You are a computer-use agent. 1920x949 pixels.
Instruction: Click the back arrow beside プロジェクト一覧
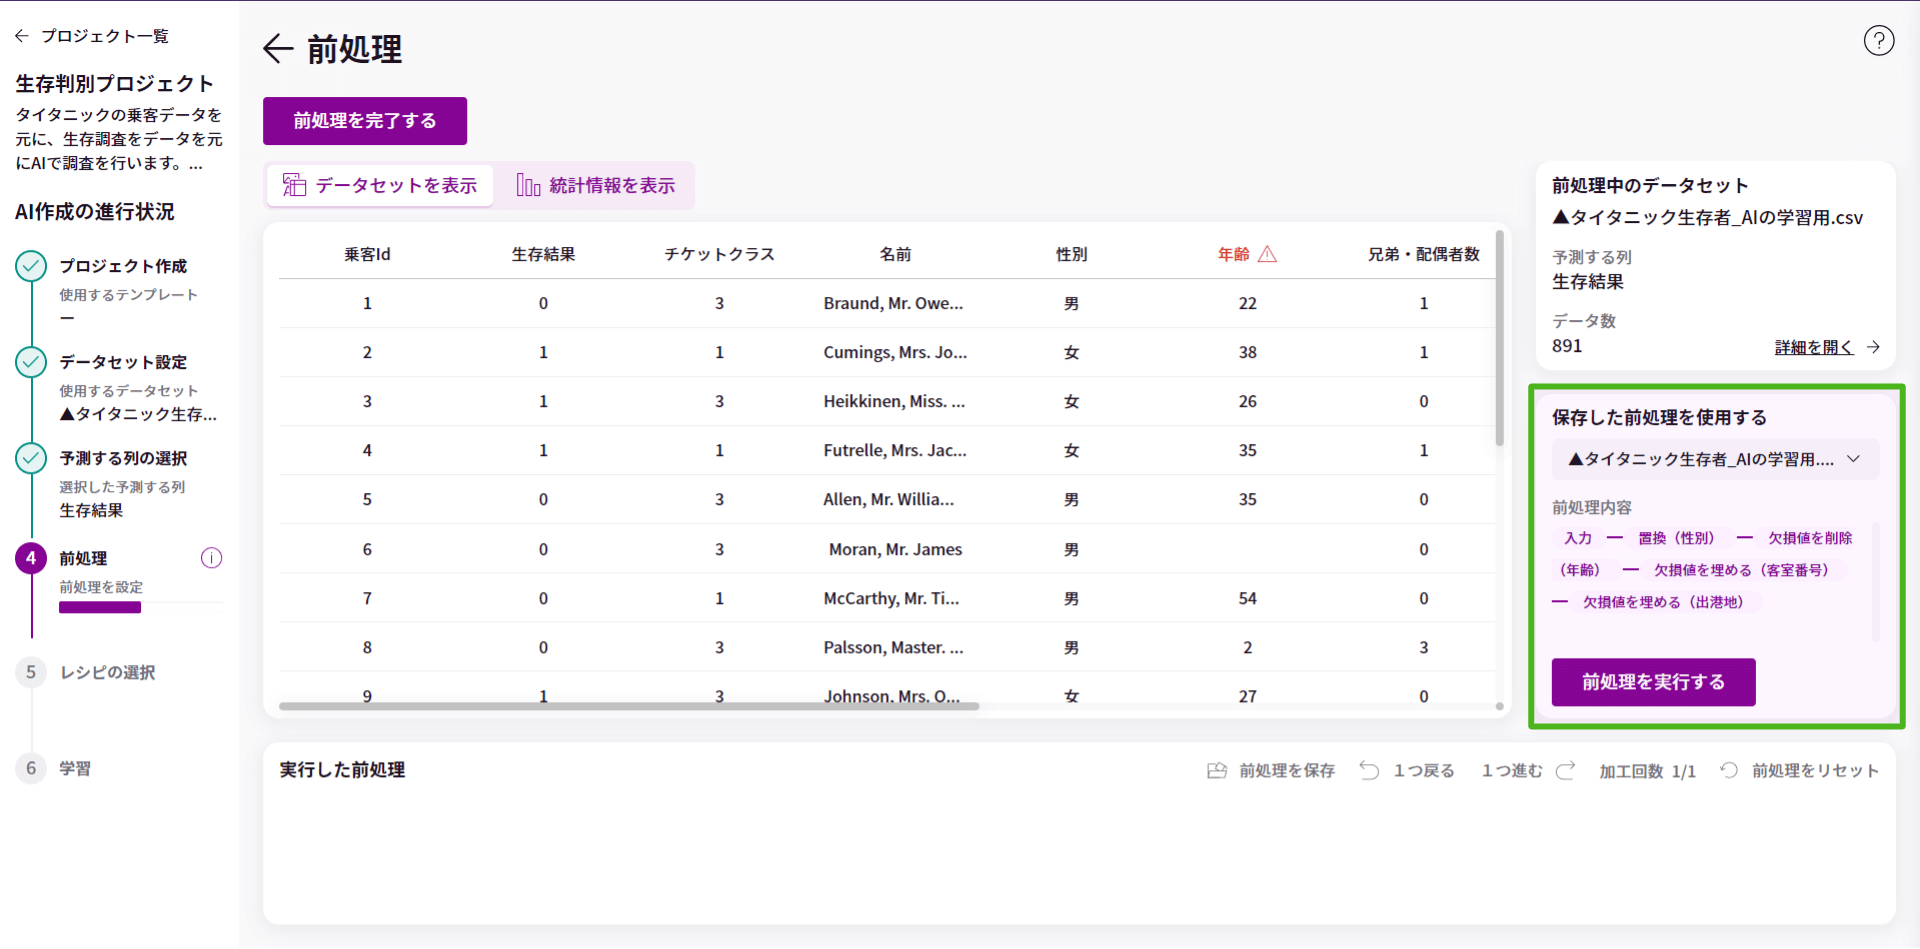[22, 36]
